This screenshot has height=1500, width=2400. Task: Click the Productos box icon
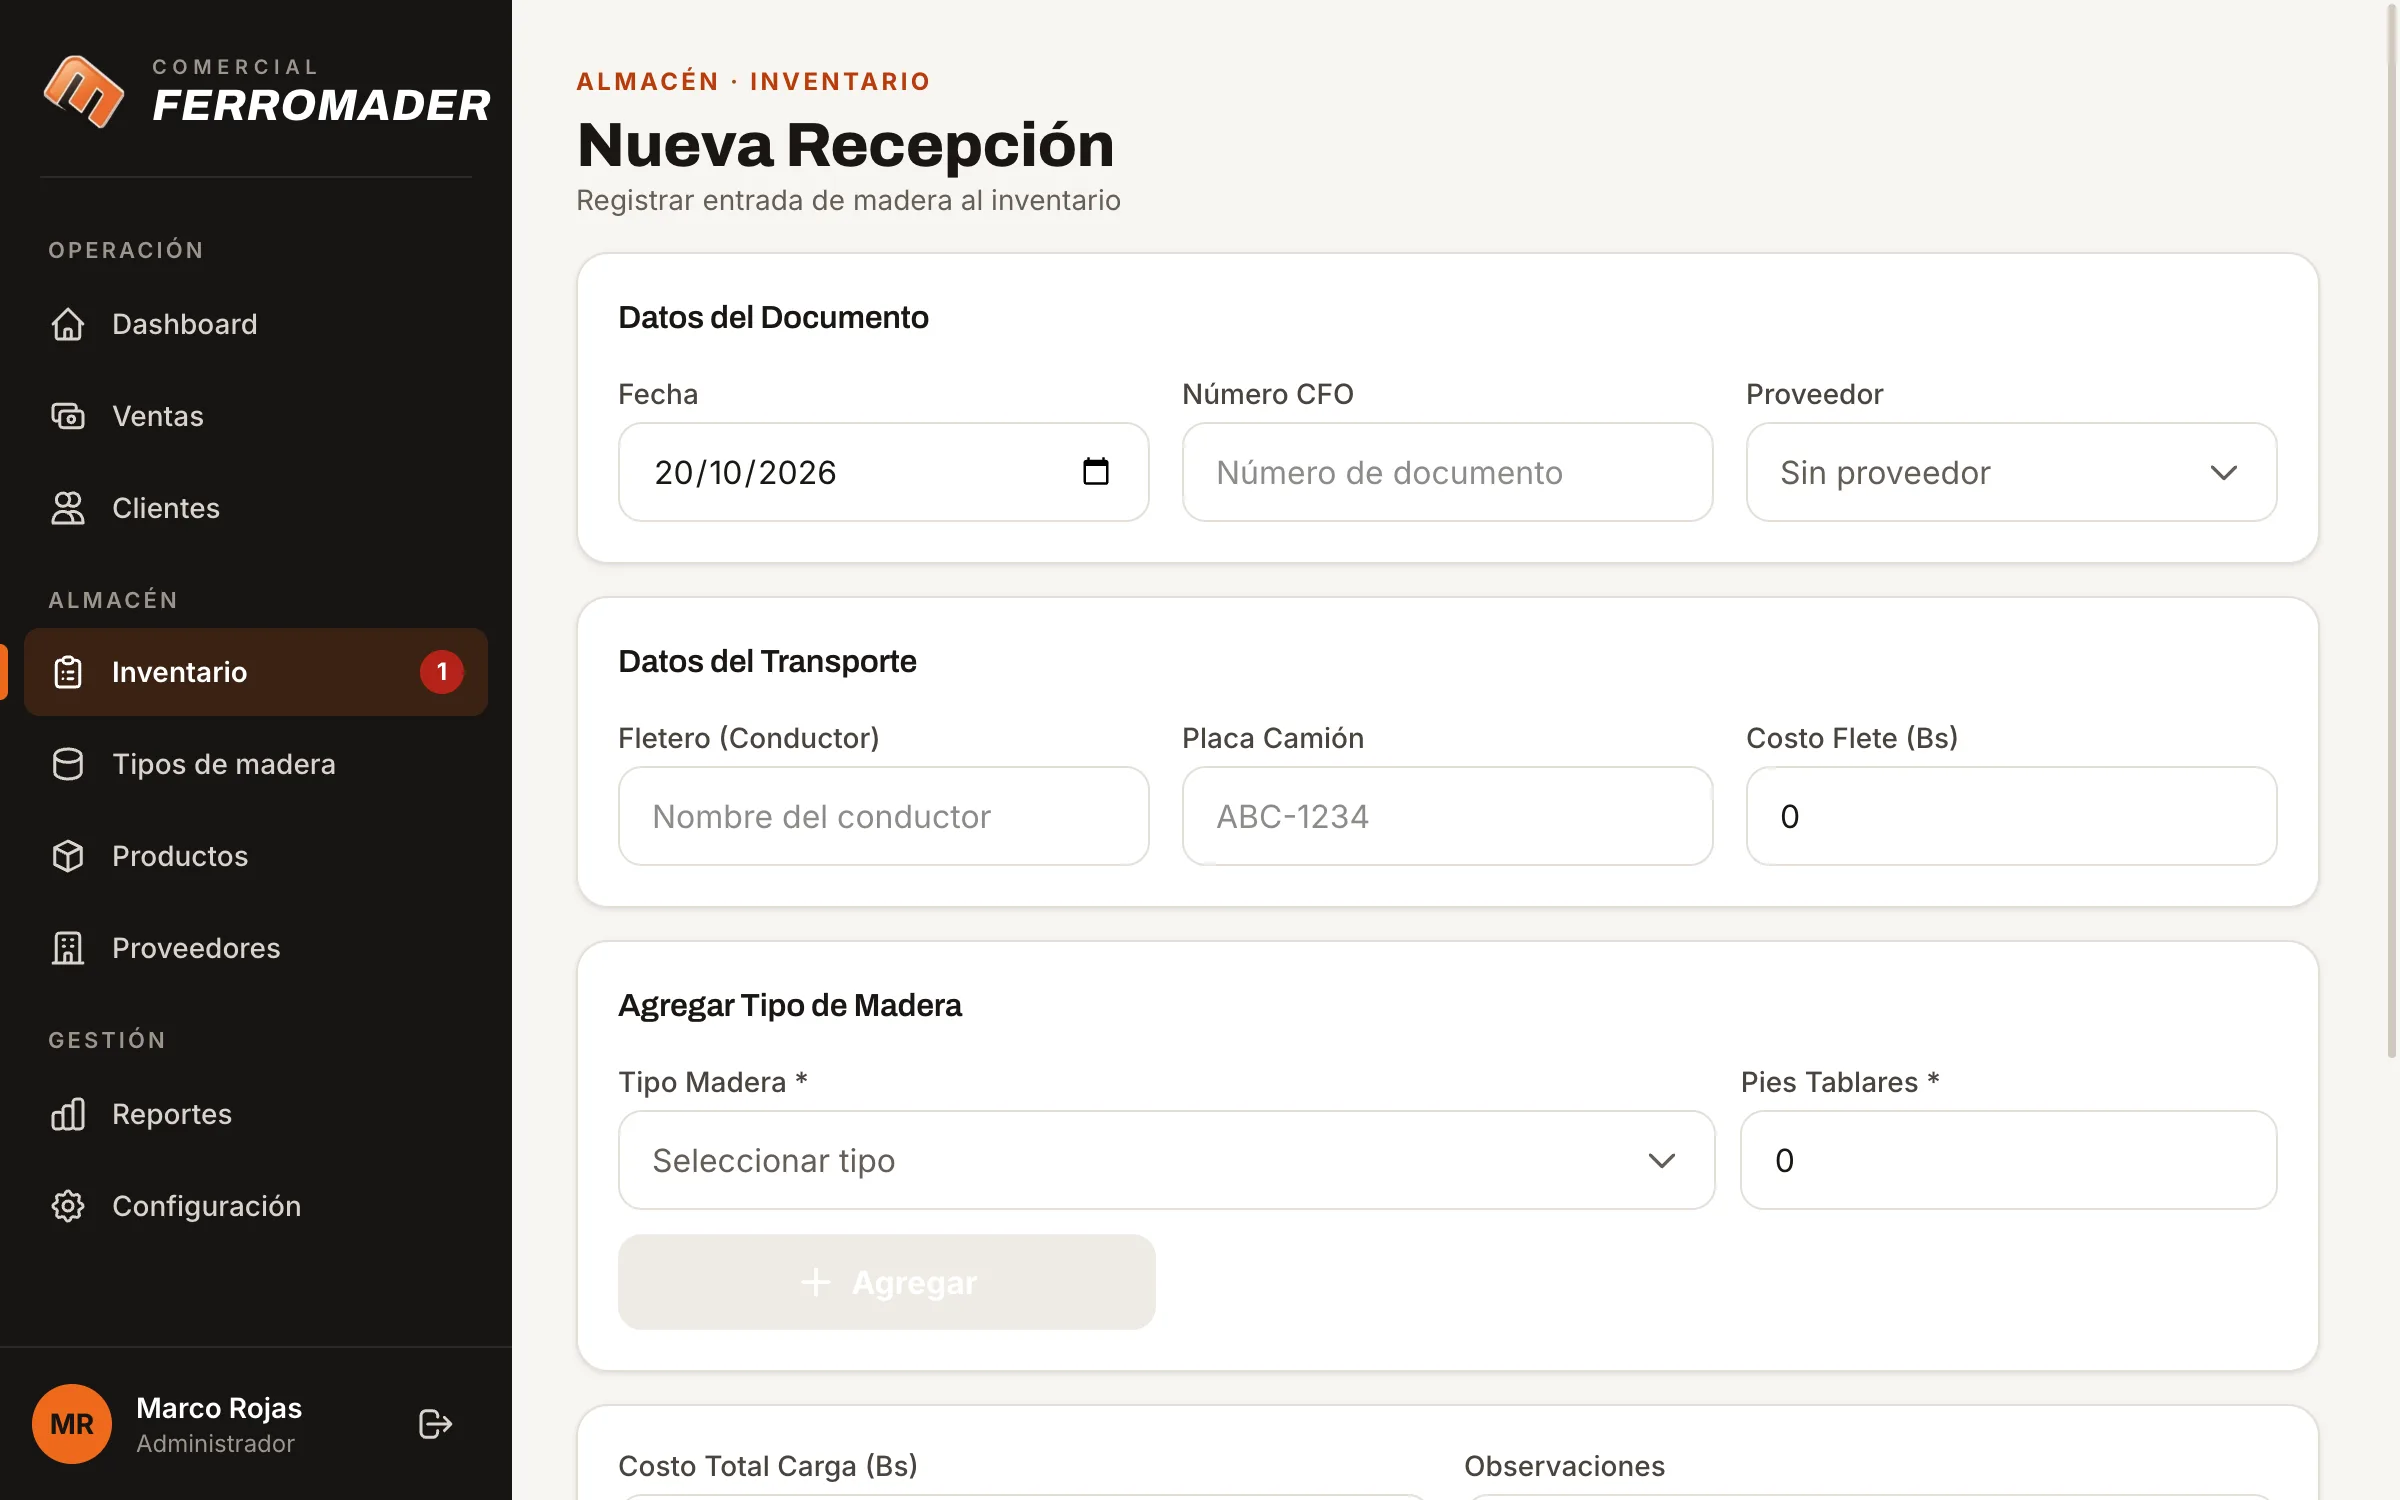(x=68, y=856)
